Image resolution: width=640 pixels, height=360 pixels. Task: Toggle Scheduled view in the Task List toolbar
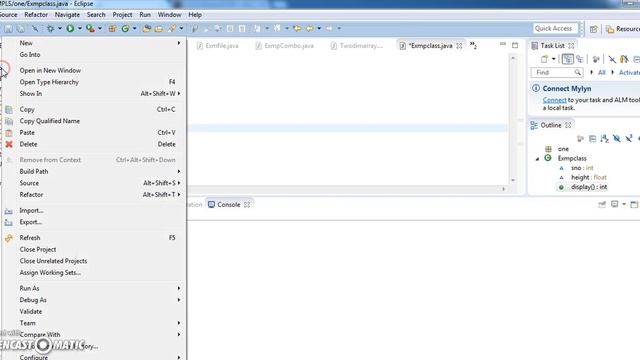tap(580, 59)
